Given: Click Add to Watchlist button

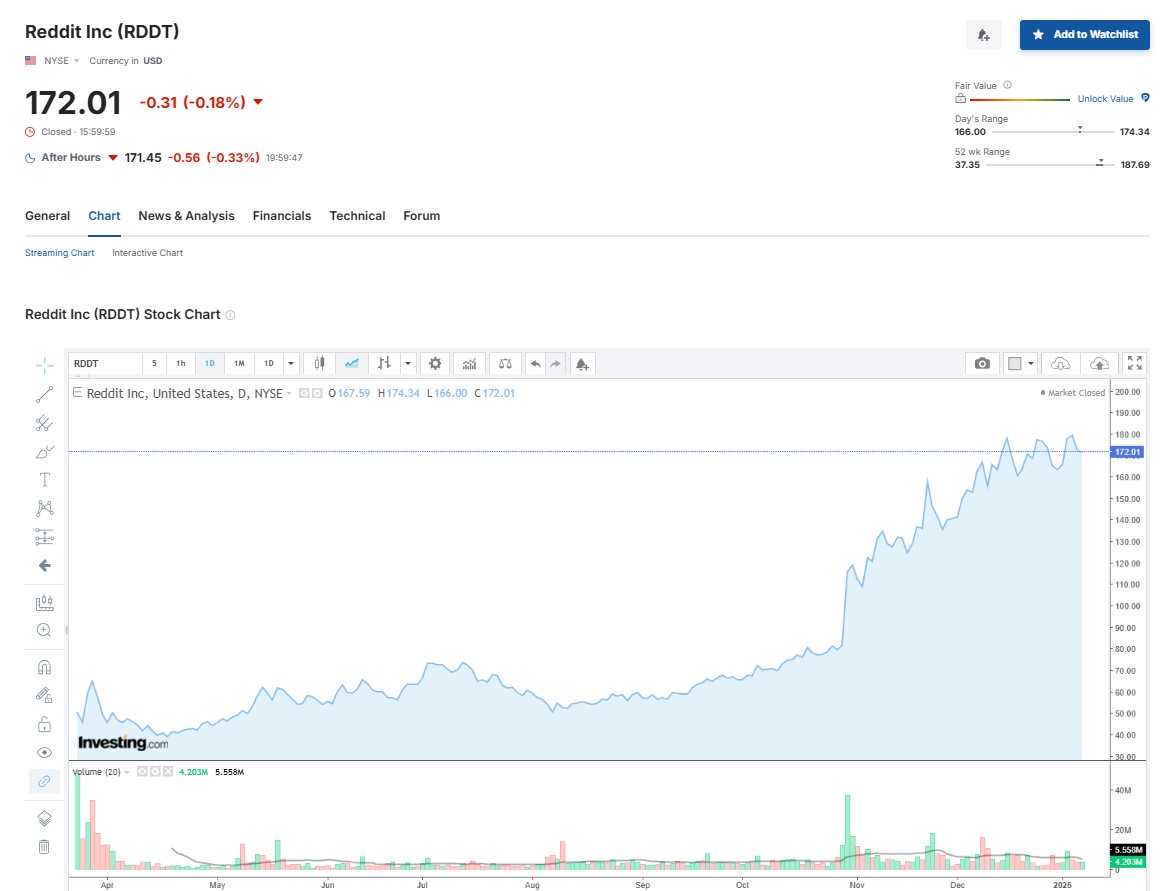Looking at the screenshot, I should click(x=1085, y=35).
